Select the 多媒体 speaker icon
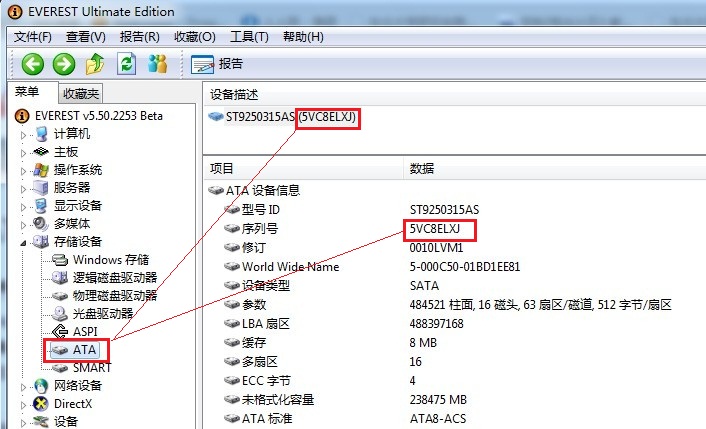This screenshot has height=429, width=706. [x=41, y=224]
